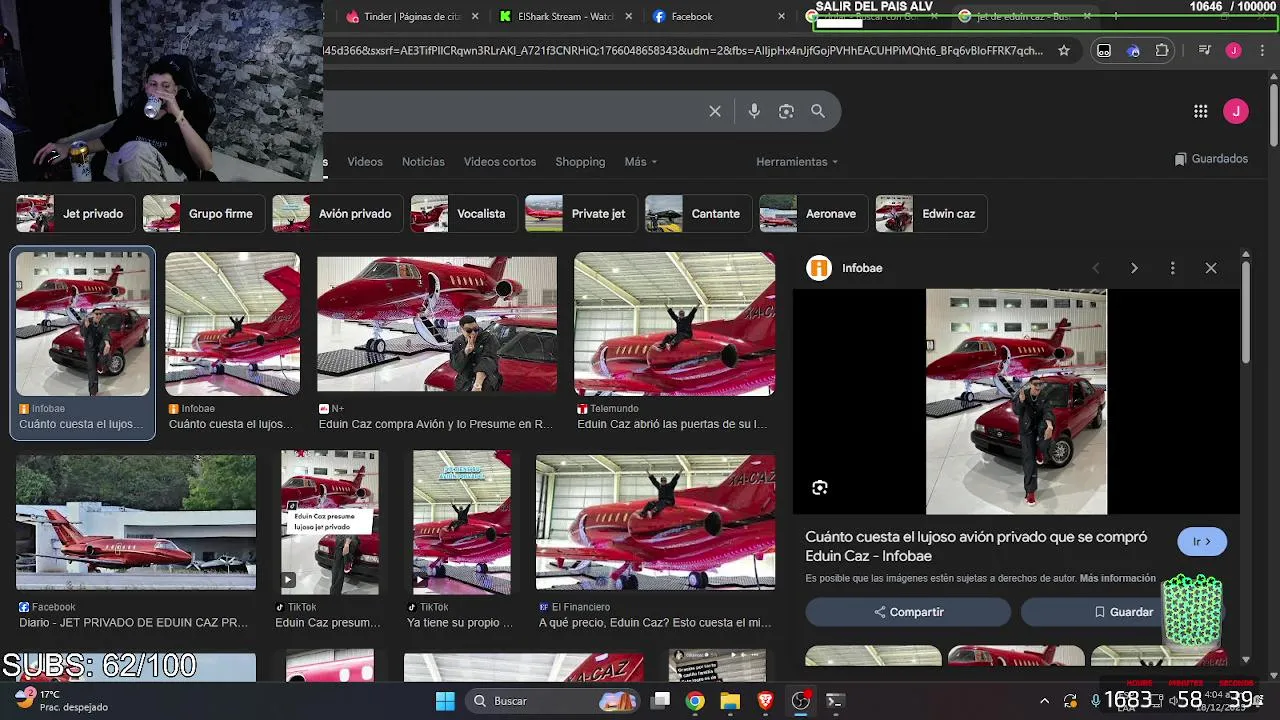Close the Infobae image preview panel
Viewport: 1280px width, 720px height.
click(x=1211, y=268)
